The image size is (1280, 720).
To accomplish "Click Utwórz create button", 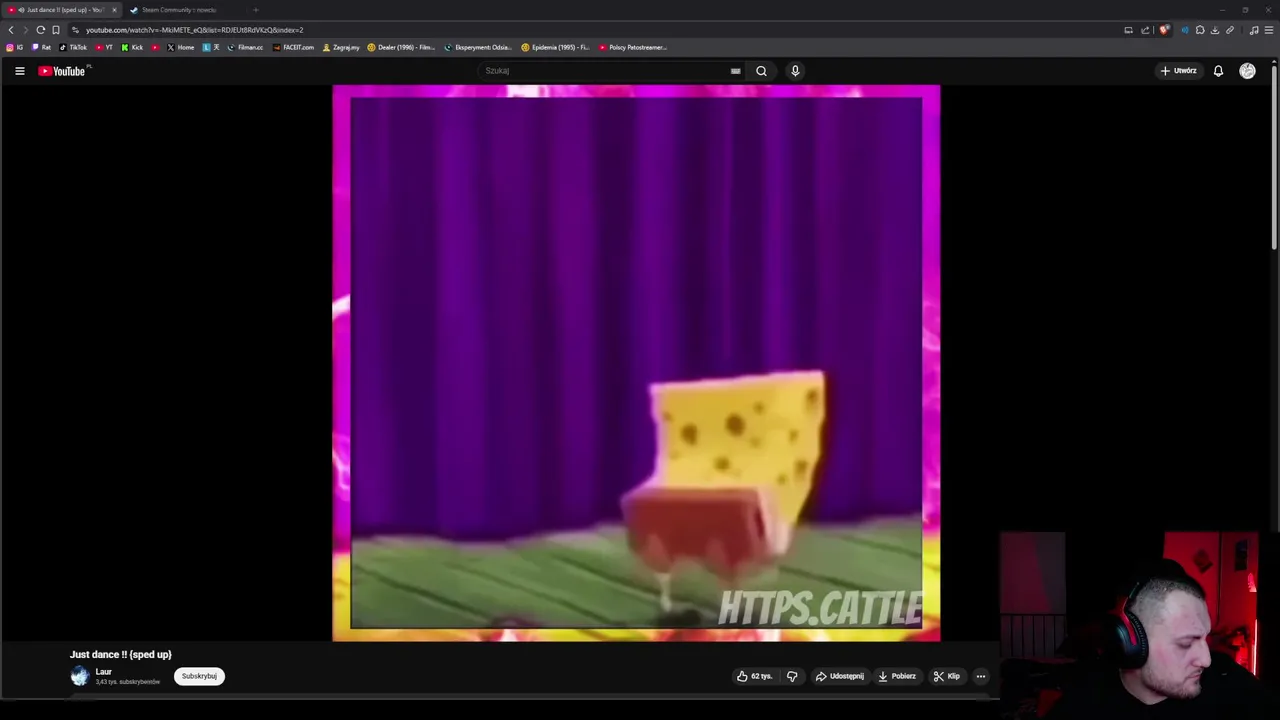I will [x=1179, y=71].
